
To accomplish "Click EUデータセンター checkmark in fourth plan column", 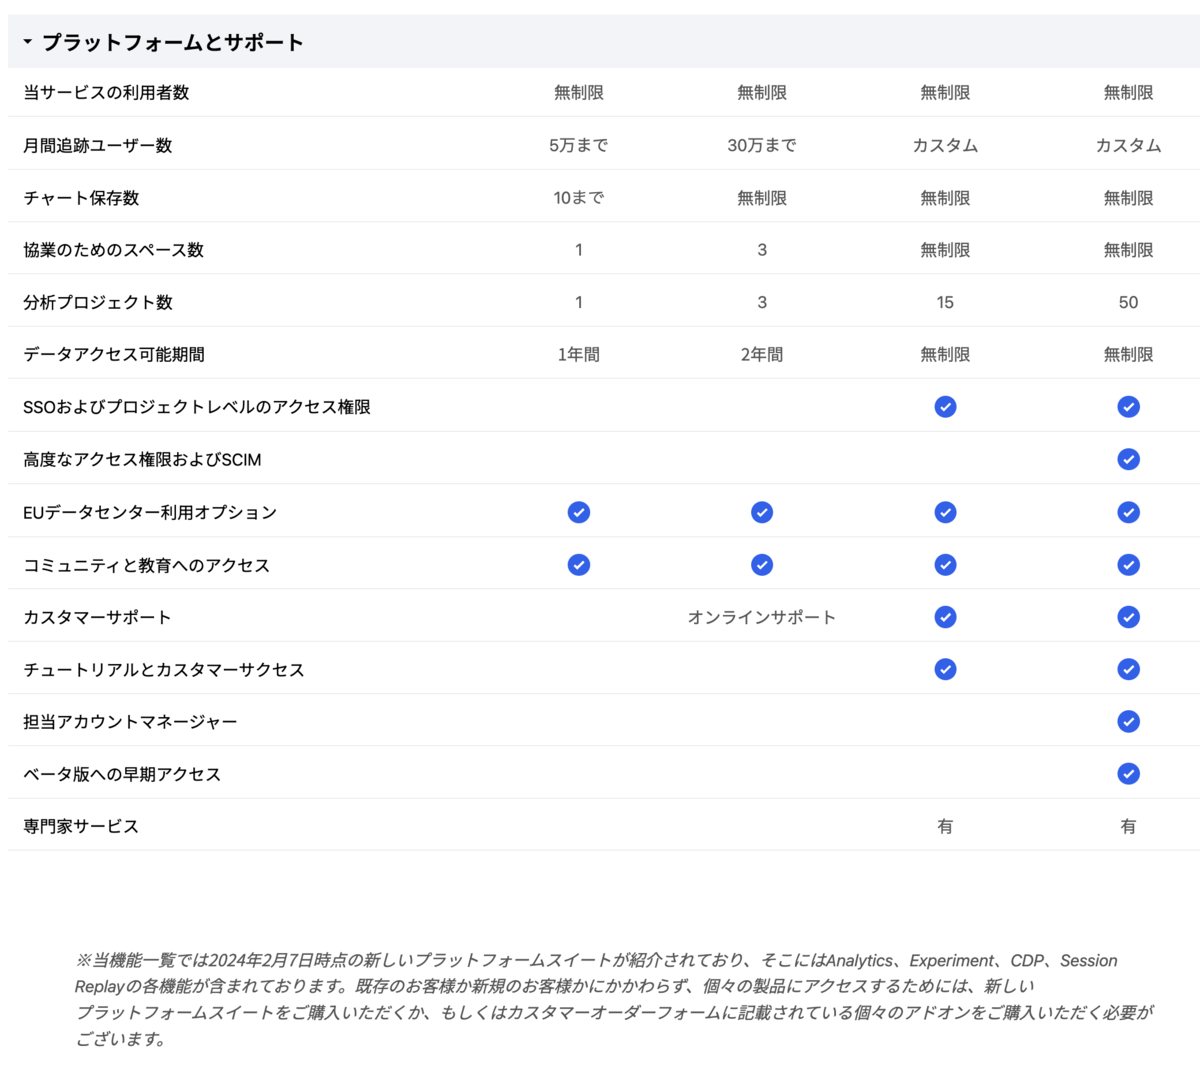I will click(1128, 512).
